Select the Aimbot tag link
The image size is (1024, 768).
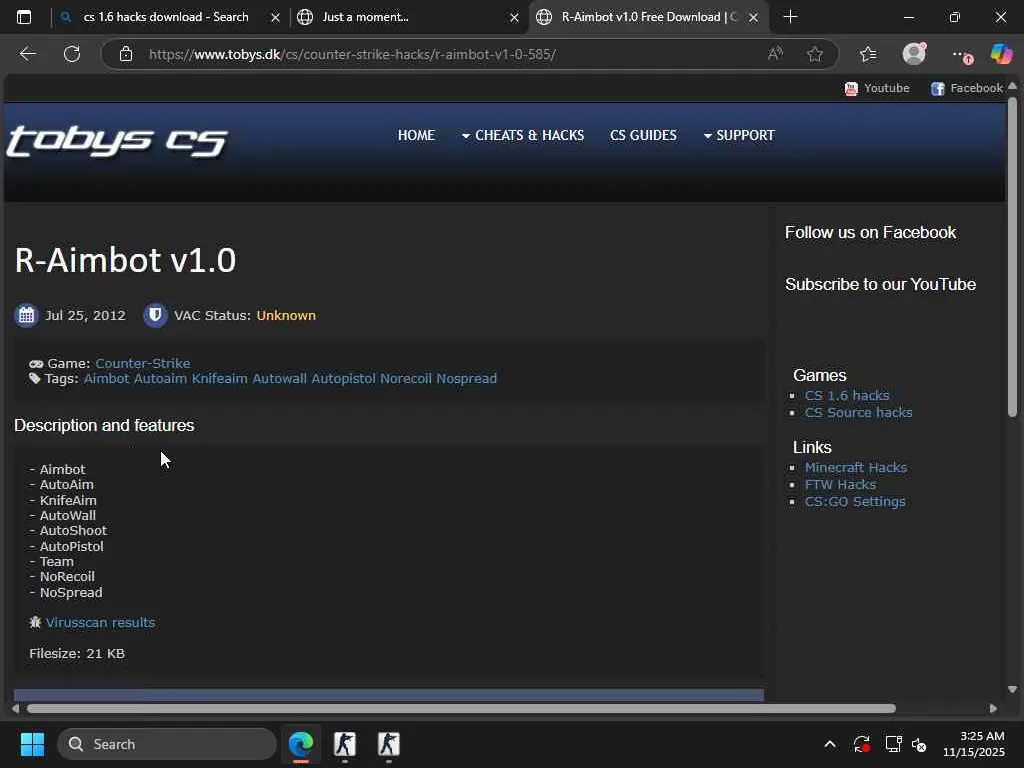(x=106, y=378)
